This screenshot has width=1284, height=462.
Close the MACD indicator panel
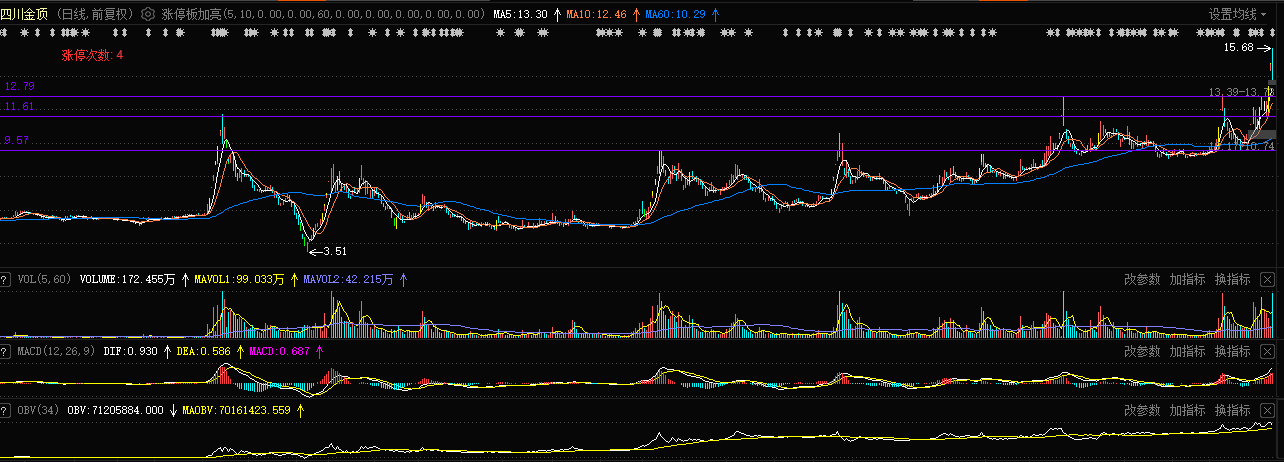(x=1268, y=351)
